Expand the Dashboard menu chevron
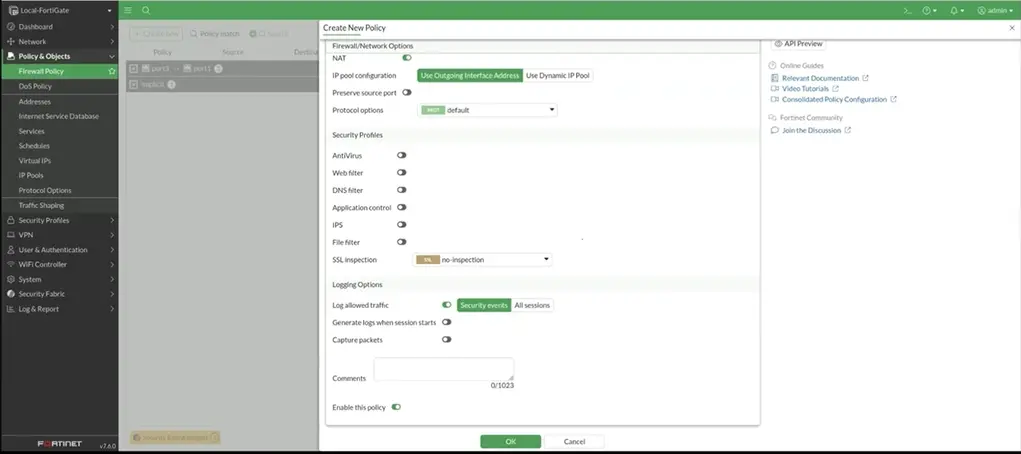The image size is (1021, 454). click(x=112, y=27)
